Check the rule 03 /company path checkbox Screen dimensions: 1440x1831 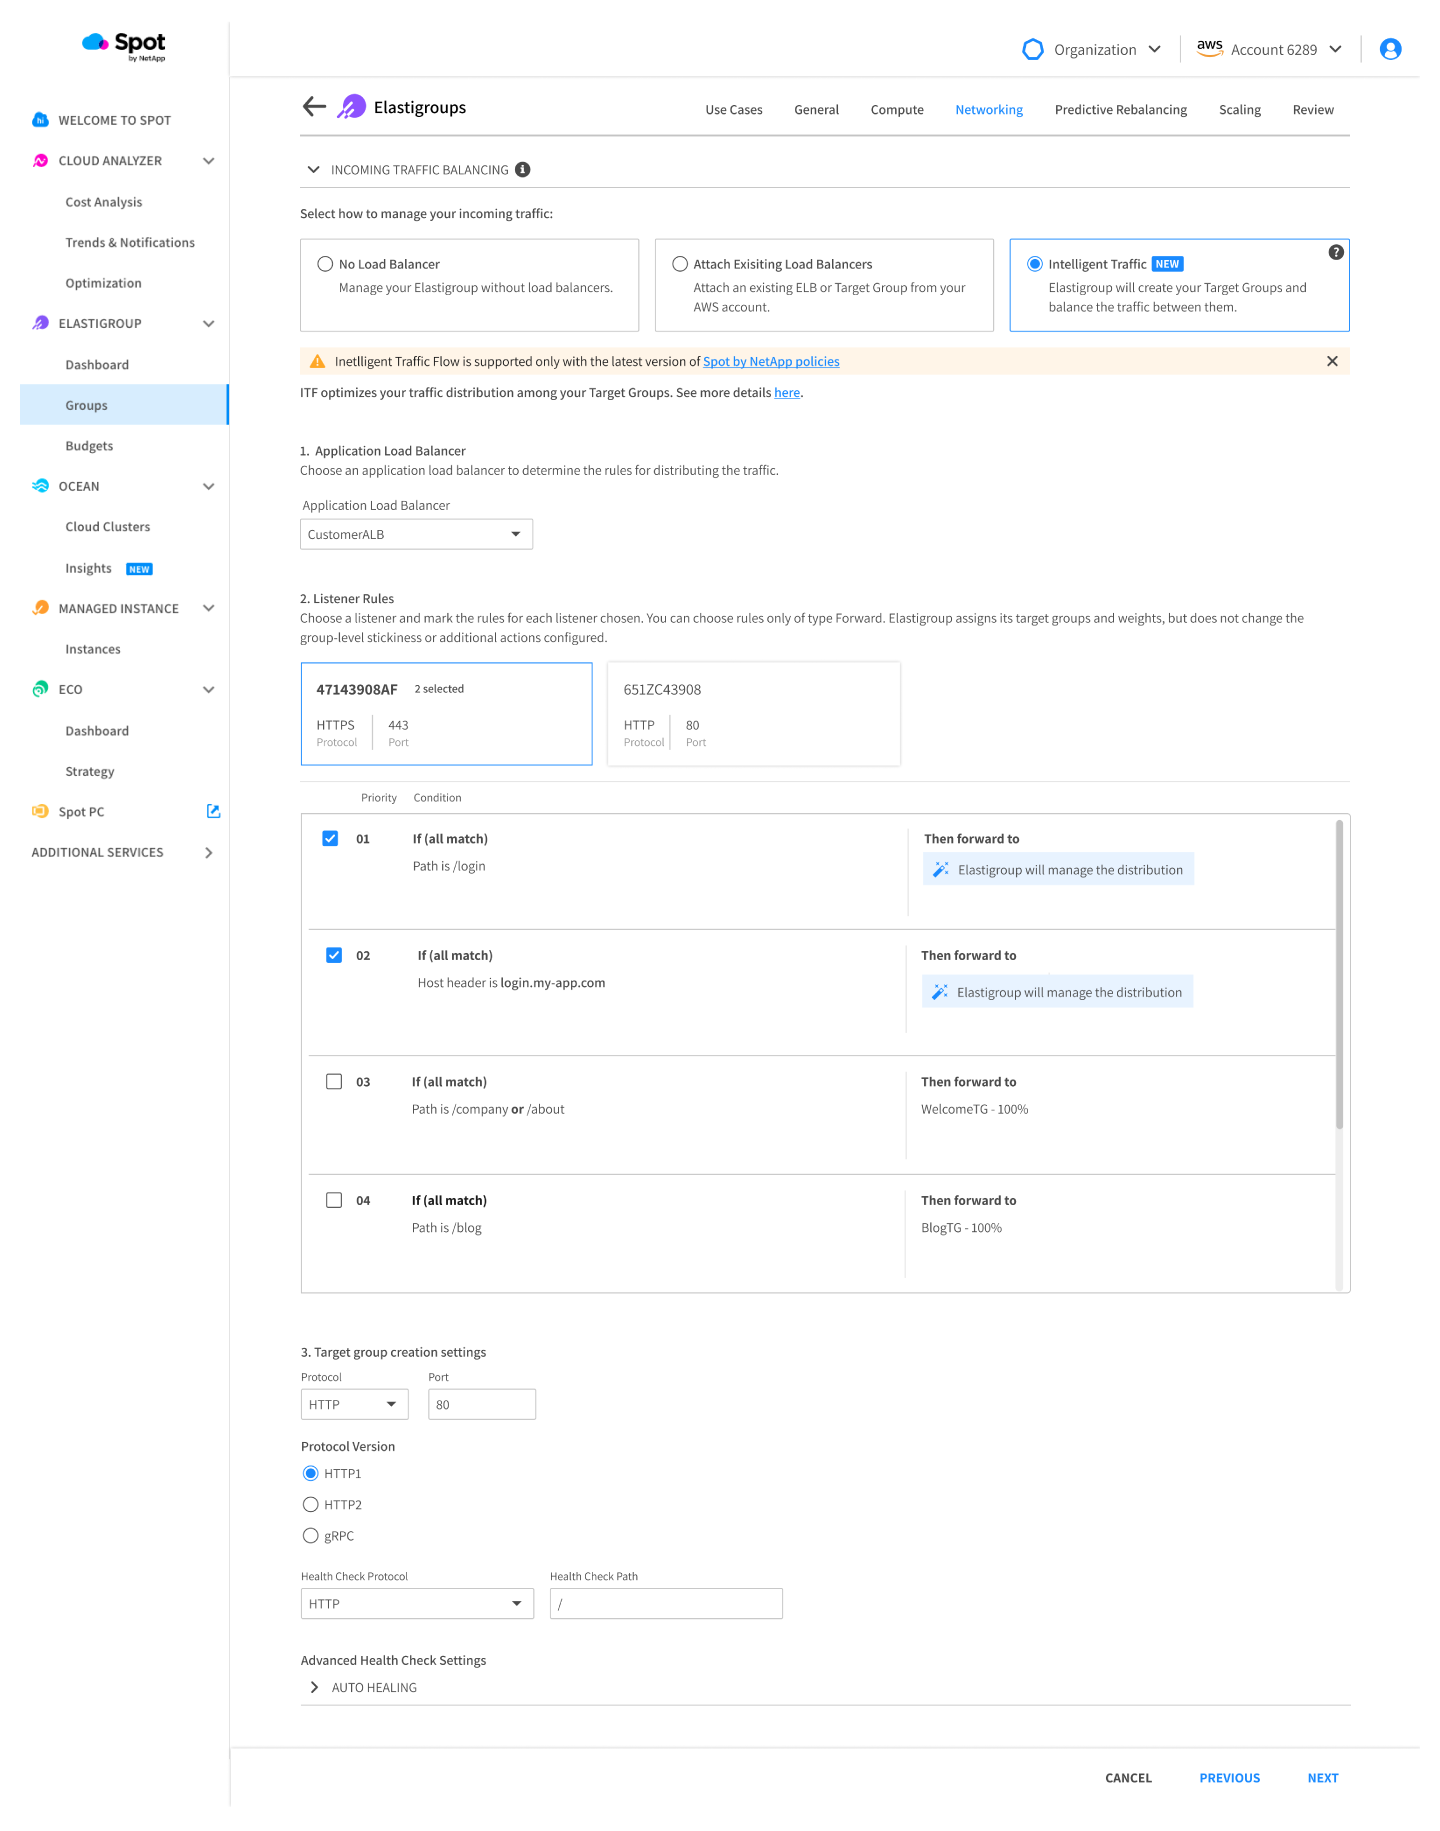click(x=334, y=1082)
